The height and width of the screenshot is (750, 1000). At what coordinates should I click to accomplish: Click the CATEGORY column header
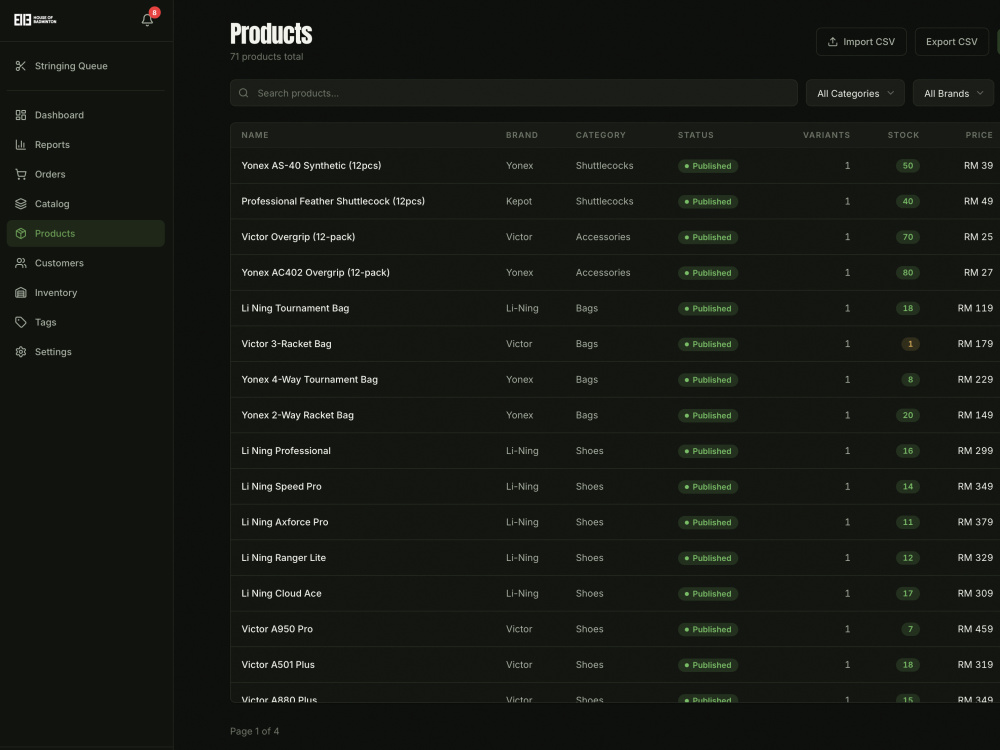[x=601, y=135]
